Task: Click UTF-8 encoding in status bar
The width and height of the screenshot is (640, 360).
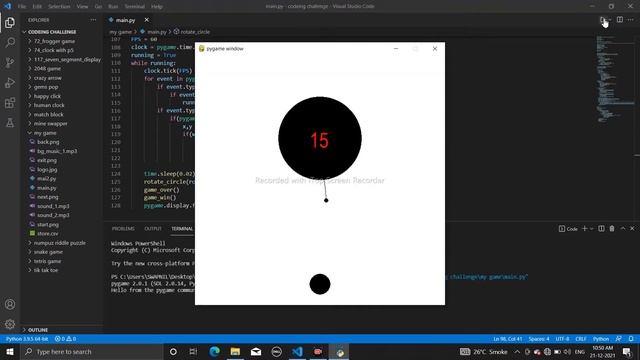Action: pyautogui.click(x=562, y=339)
